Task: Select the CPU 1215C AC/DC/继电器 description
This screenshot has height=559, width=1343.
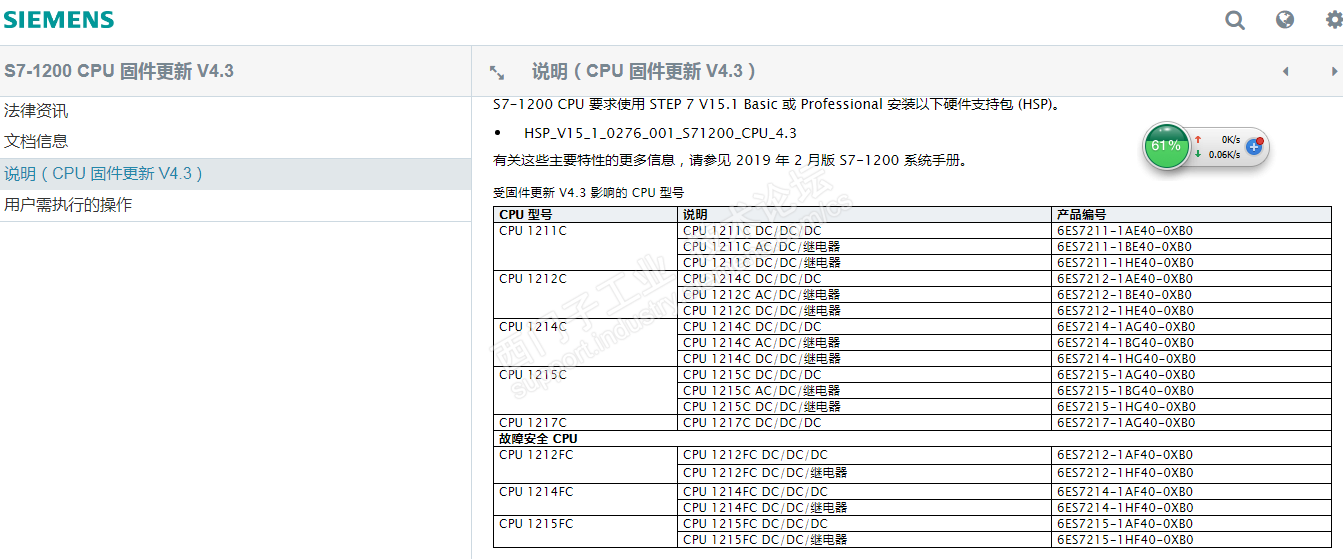Action: [x=762, y=391]
